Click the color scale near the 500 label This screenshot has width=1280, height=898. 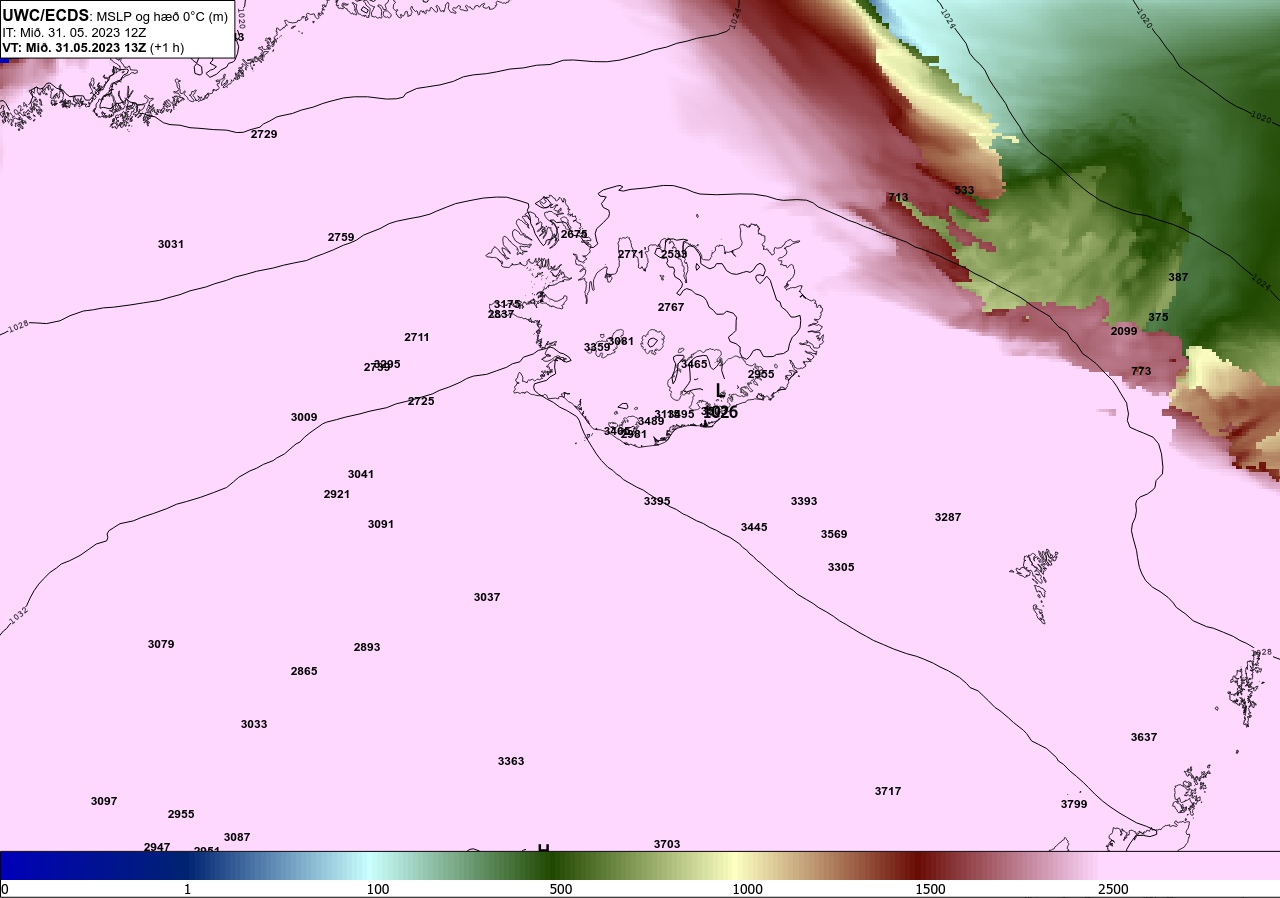click(561, 865)
